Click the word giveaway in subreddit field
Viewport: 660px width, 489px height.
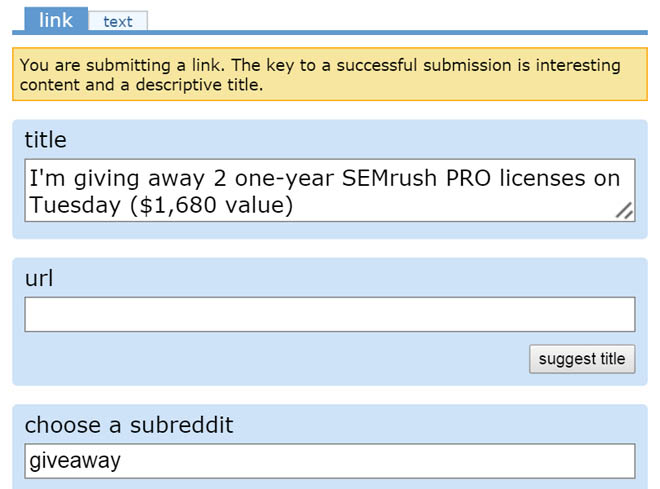(x=75, y=461)
